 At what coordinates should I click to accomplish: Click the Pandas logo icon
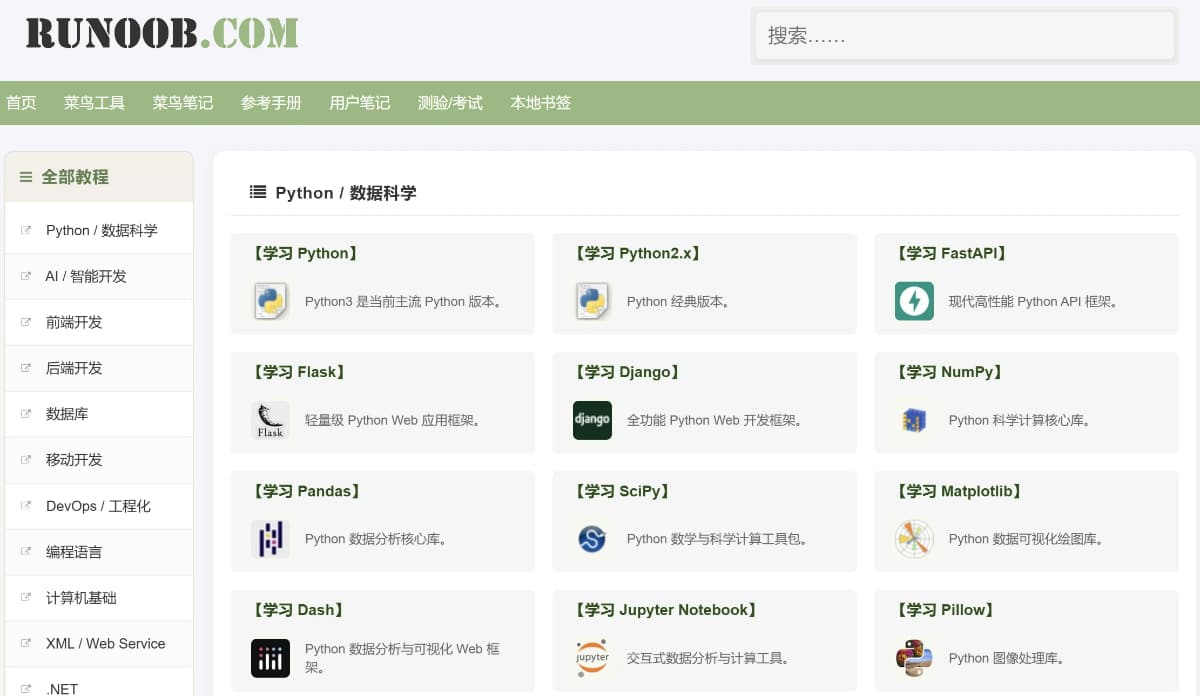pyautogui.click(x=270, y=539)
